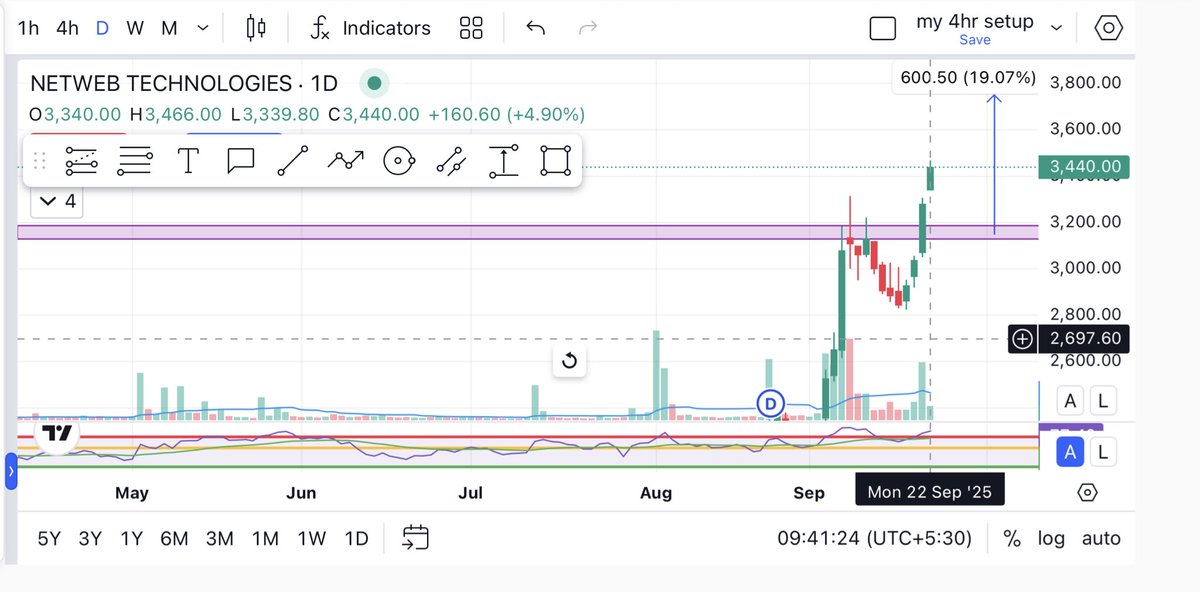Select the weekly W timeframe

pos(135,28)
